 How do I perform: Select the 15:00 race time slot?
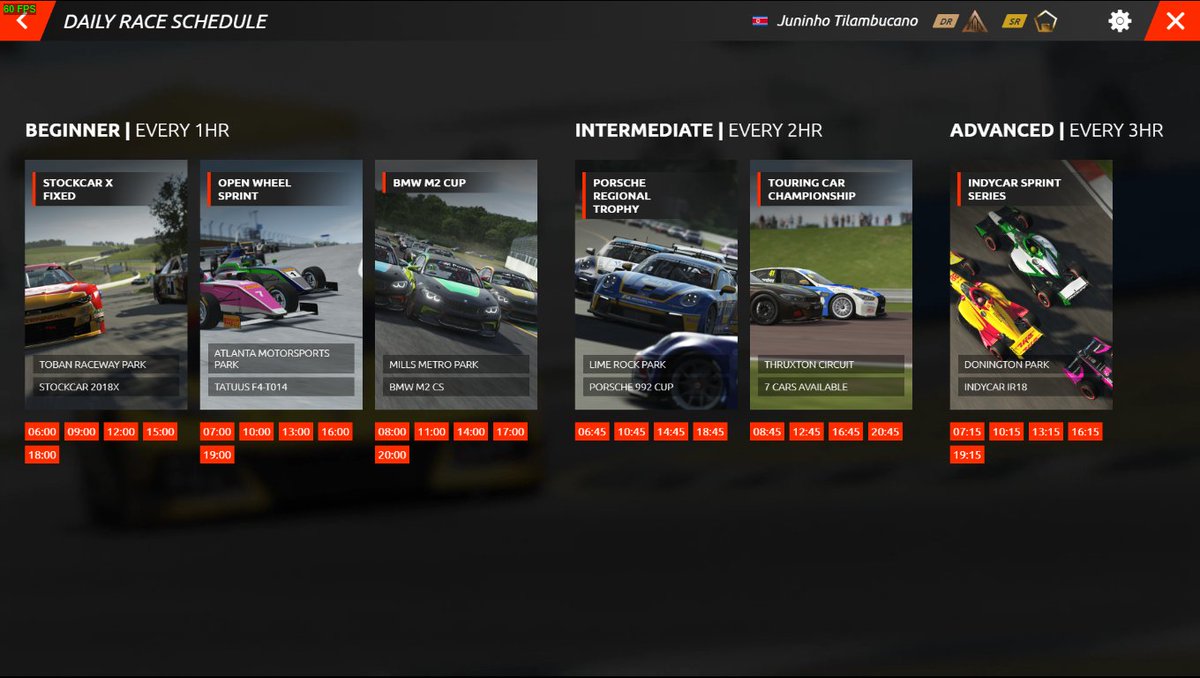(160, 432)
